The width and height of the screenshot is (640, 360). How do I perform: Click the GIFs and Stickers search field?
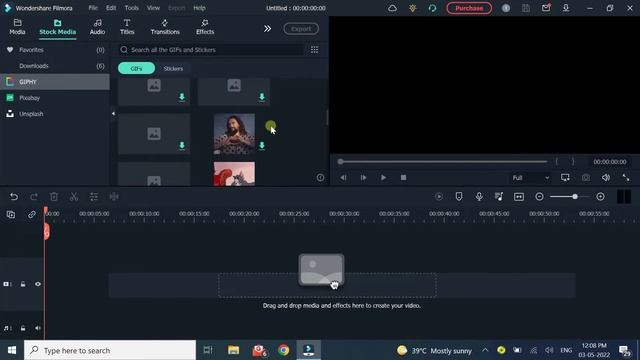click(211, 50)
